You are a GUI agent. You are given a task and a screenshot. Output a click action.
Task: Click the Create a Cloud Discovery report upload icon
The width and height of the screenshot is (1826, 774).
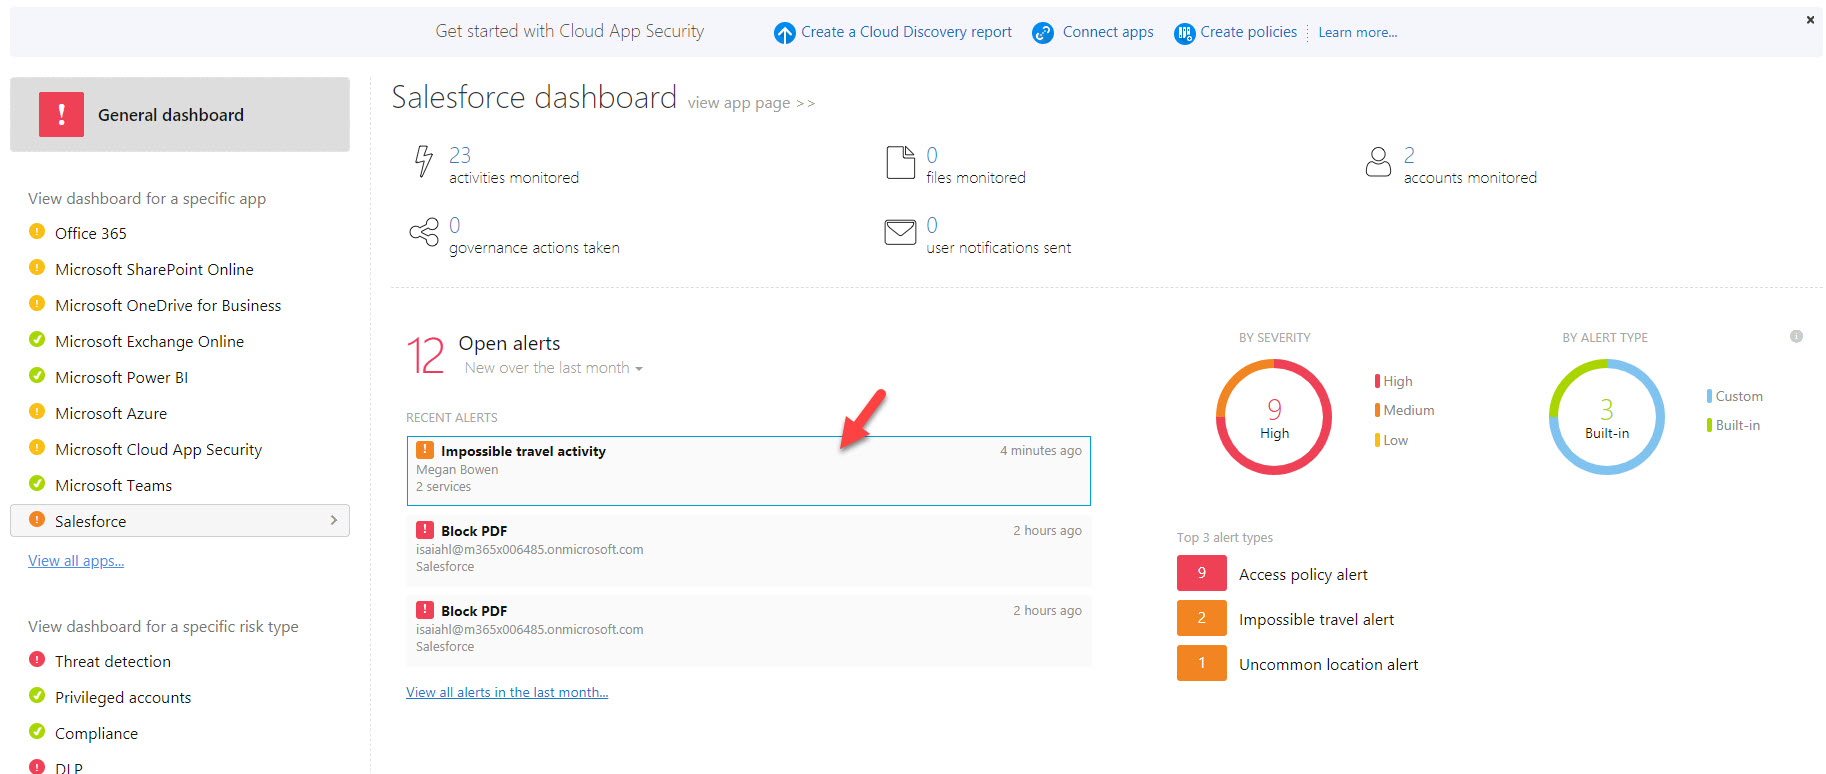785,33
